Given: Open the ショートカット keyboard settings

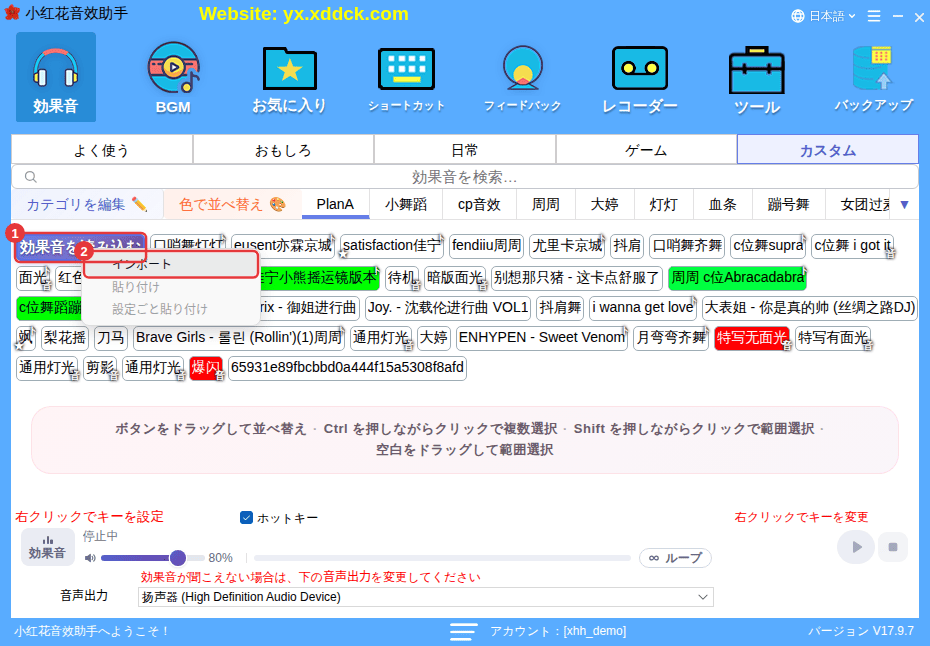Looking at the screenshot, I should [x=406, y=79].
